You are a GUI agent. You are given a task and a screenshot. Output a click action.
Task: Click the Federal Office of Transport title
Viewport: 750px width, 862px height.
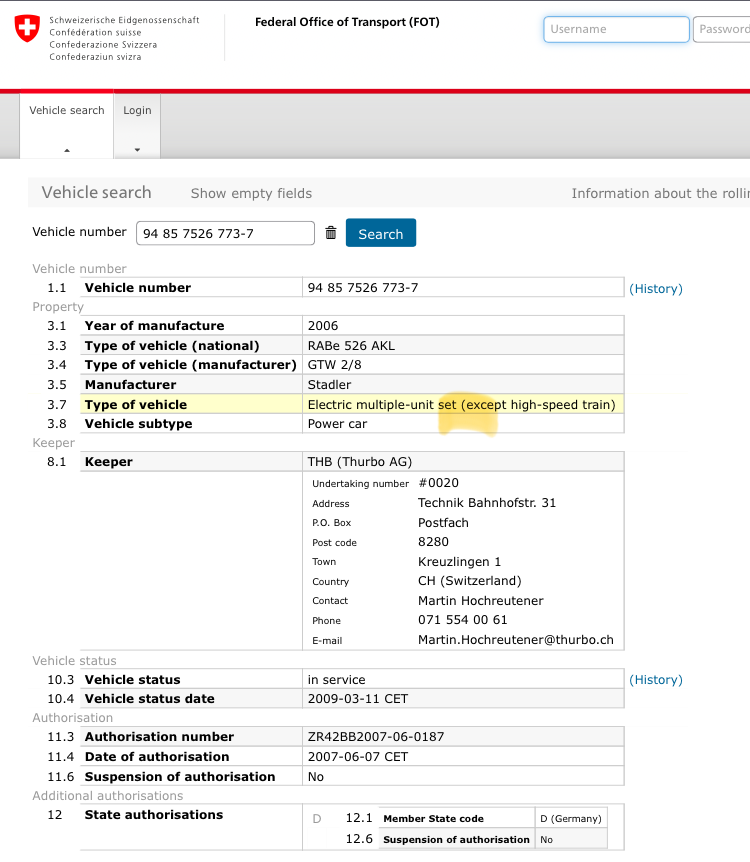[347, 22]
